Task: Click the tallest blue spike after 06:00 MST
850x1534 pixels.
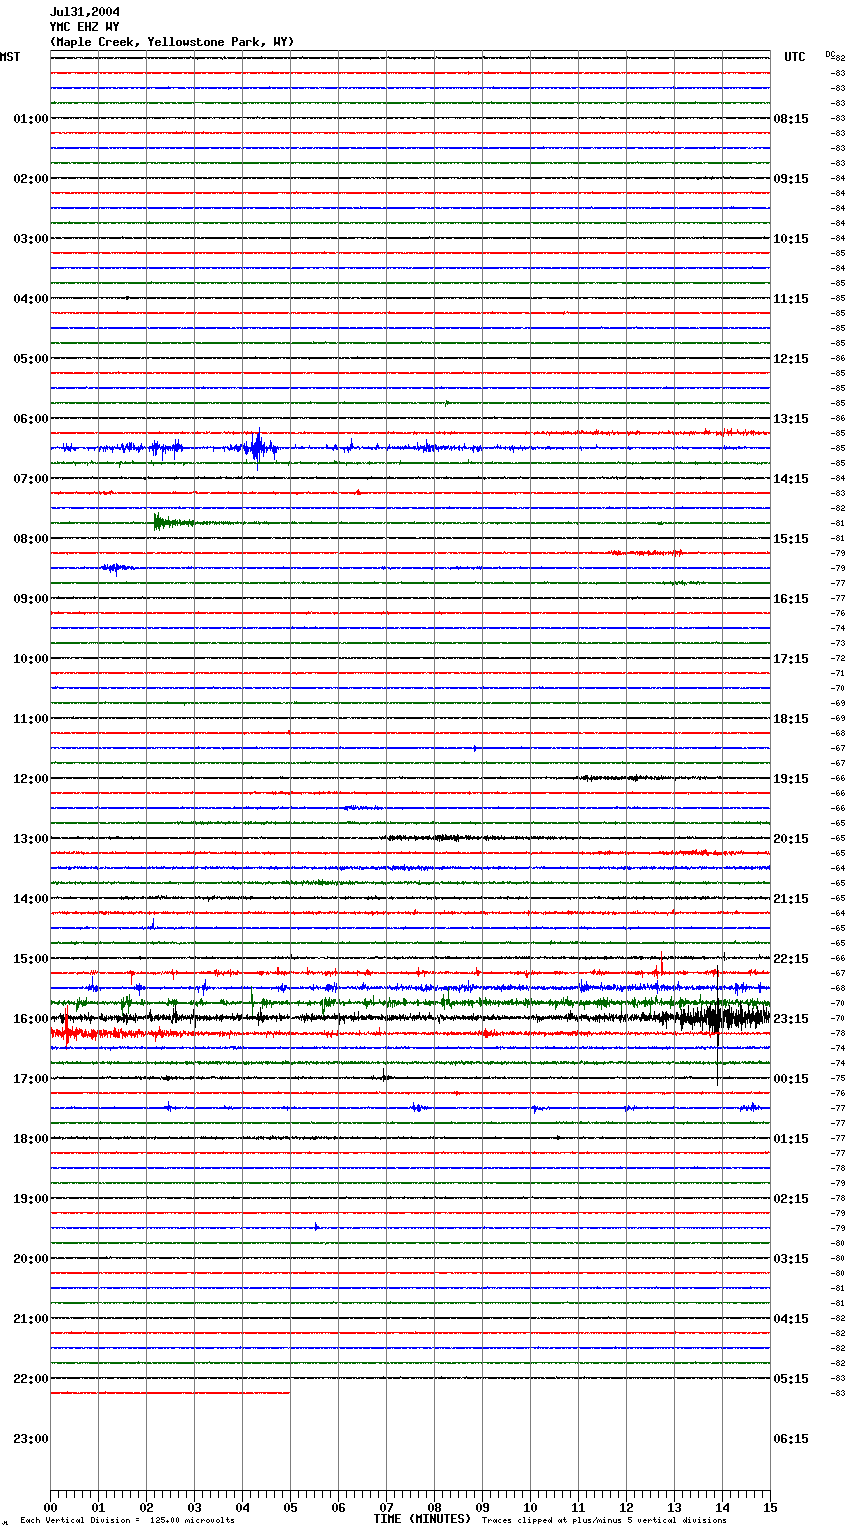Action: coord(258,448)
